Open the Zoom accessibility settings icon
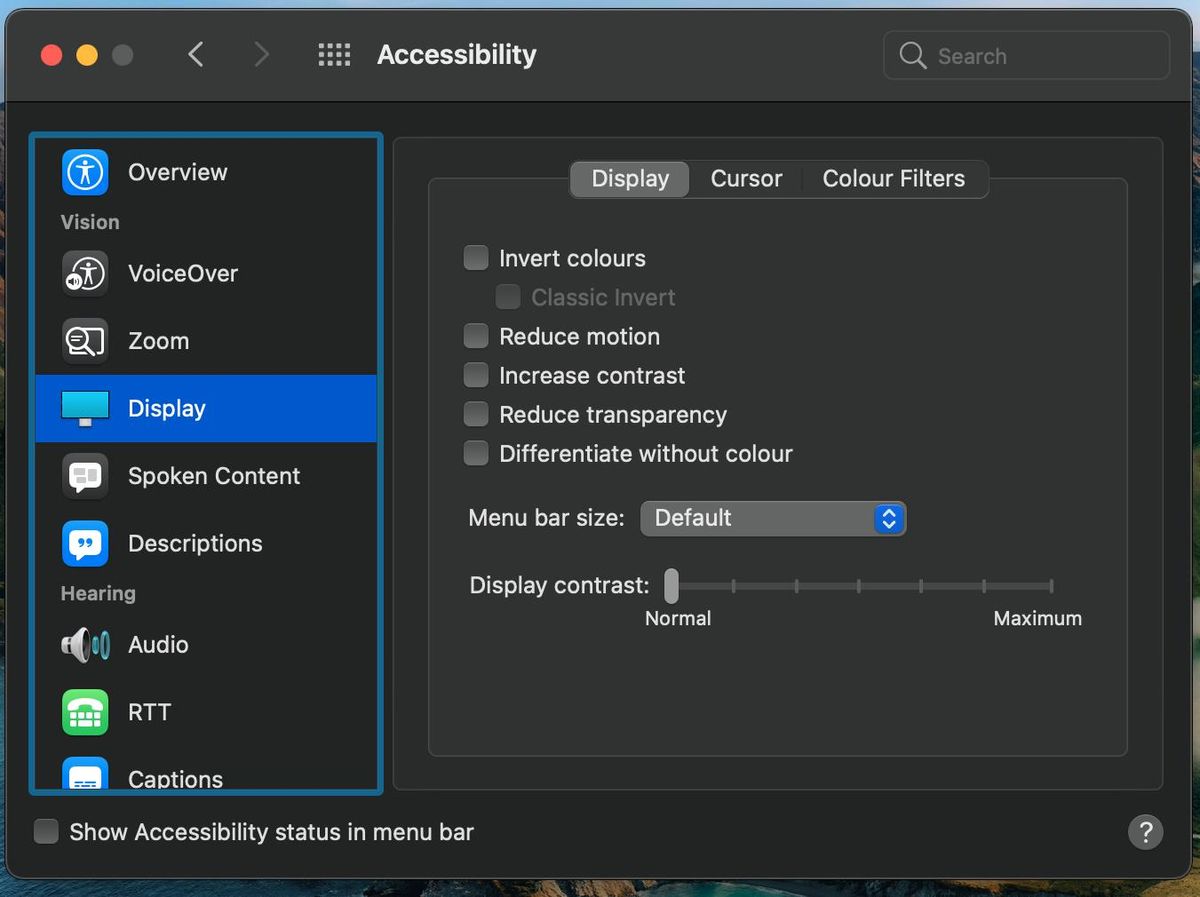Screen dimensions: 1200x897 point(85,340)
